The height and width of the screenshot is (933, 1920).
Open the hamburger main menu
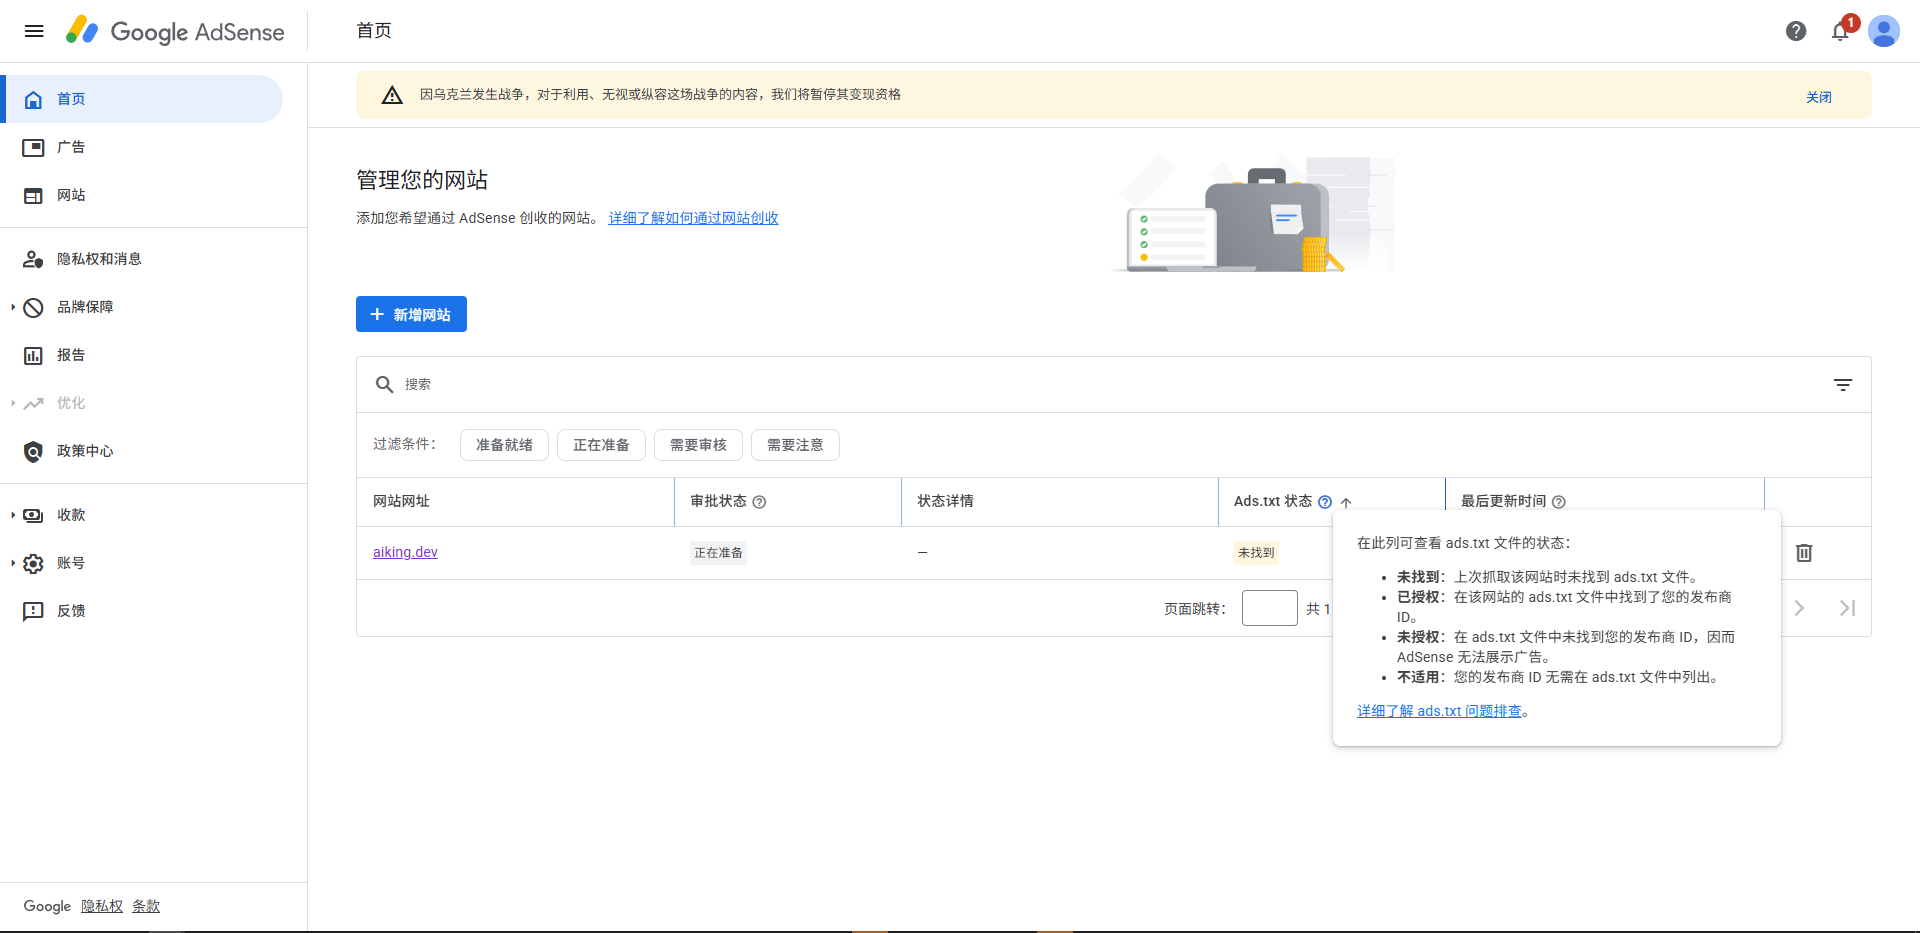[x=34, y=31]
